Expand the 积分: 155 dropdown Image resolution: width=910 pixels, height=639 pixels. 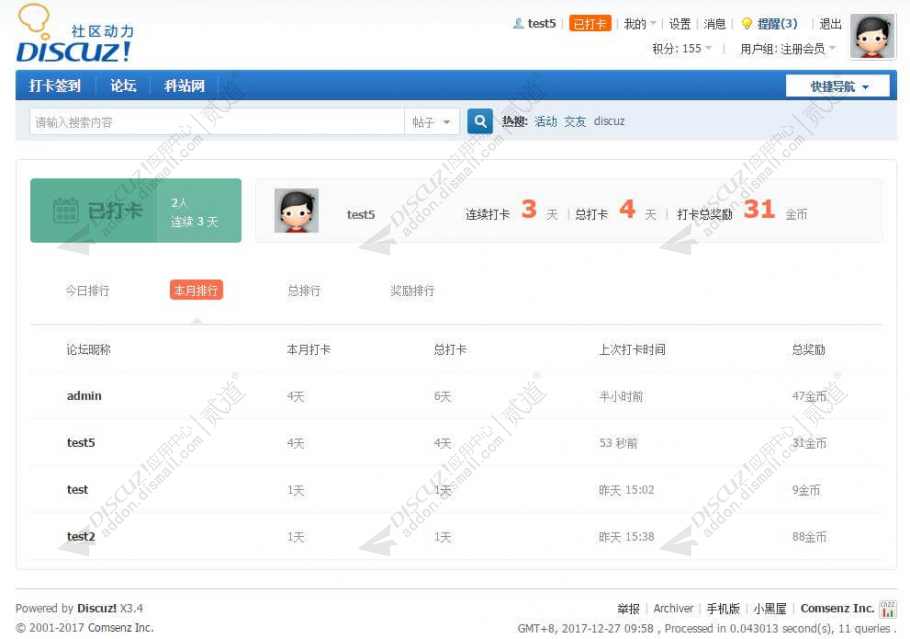click(681, 49)
